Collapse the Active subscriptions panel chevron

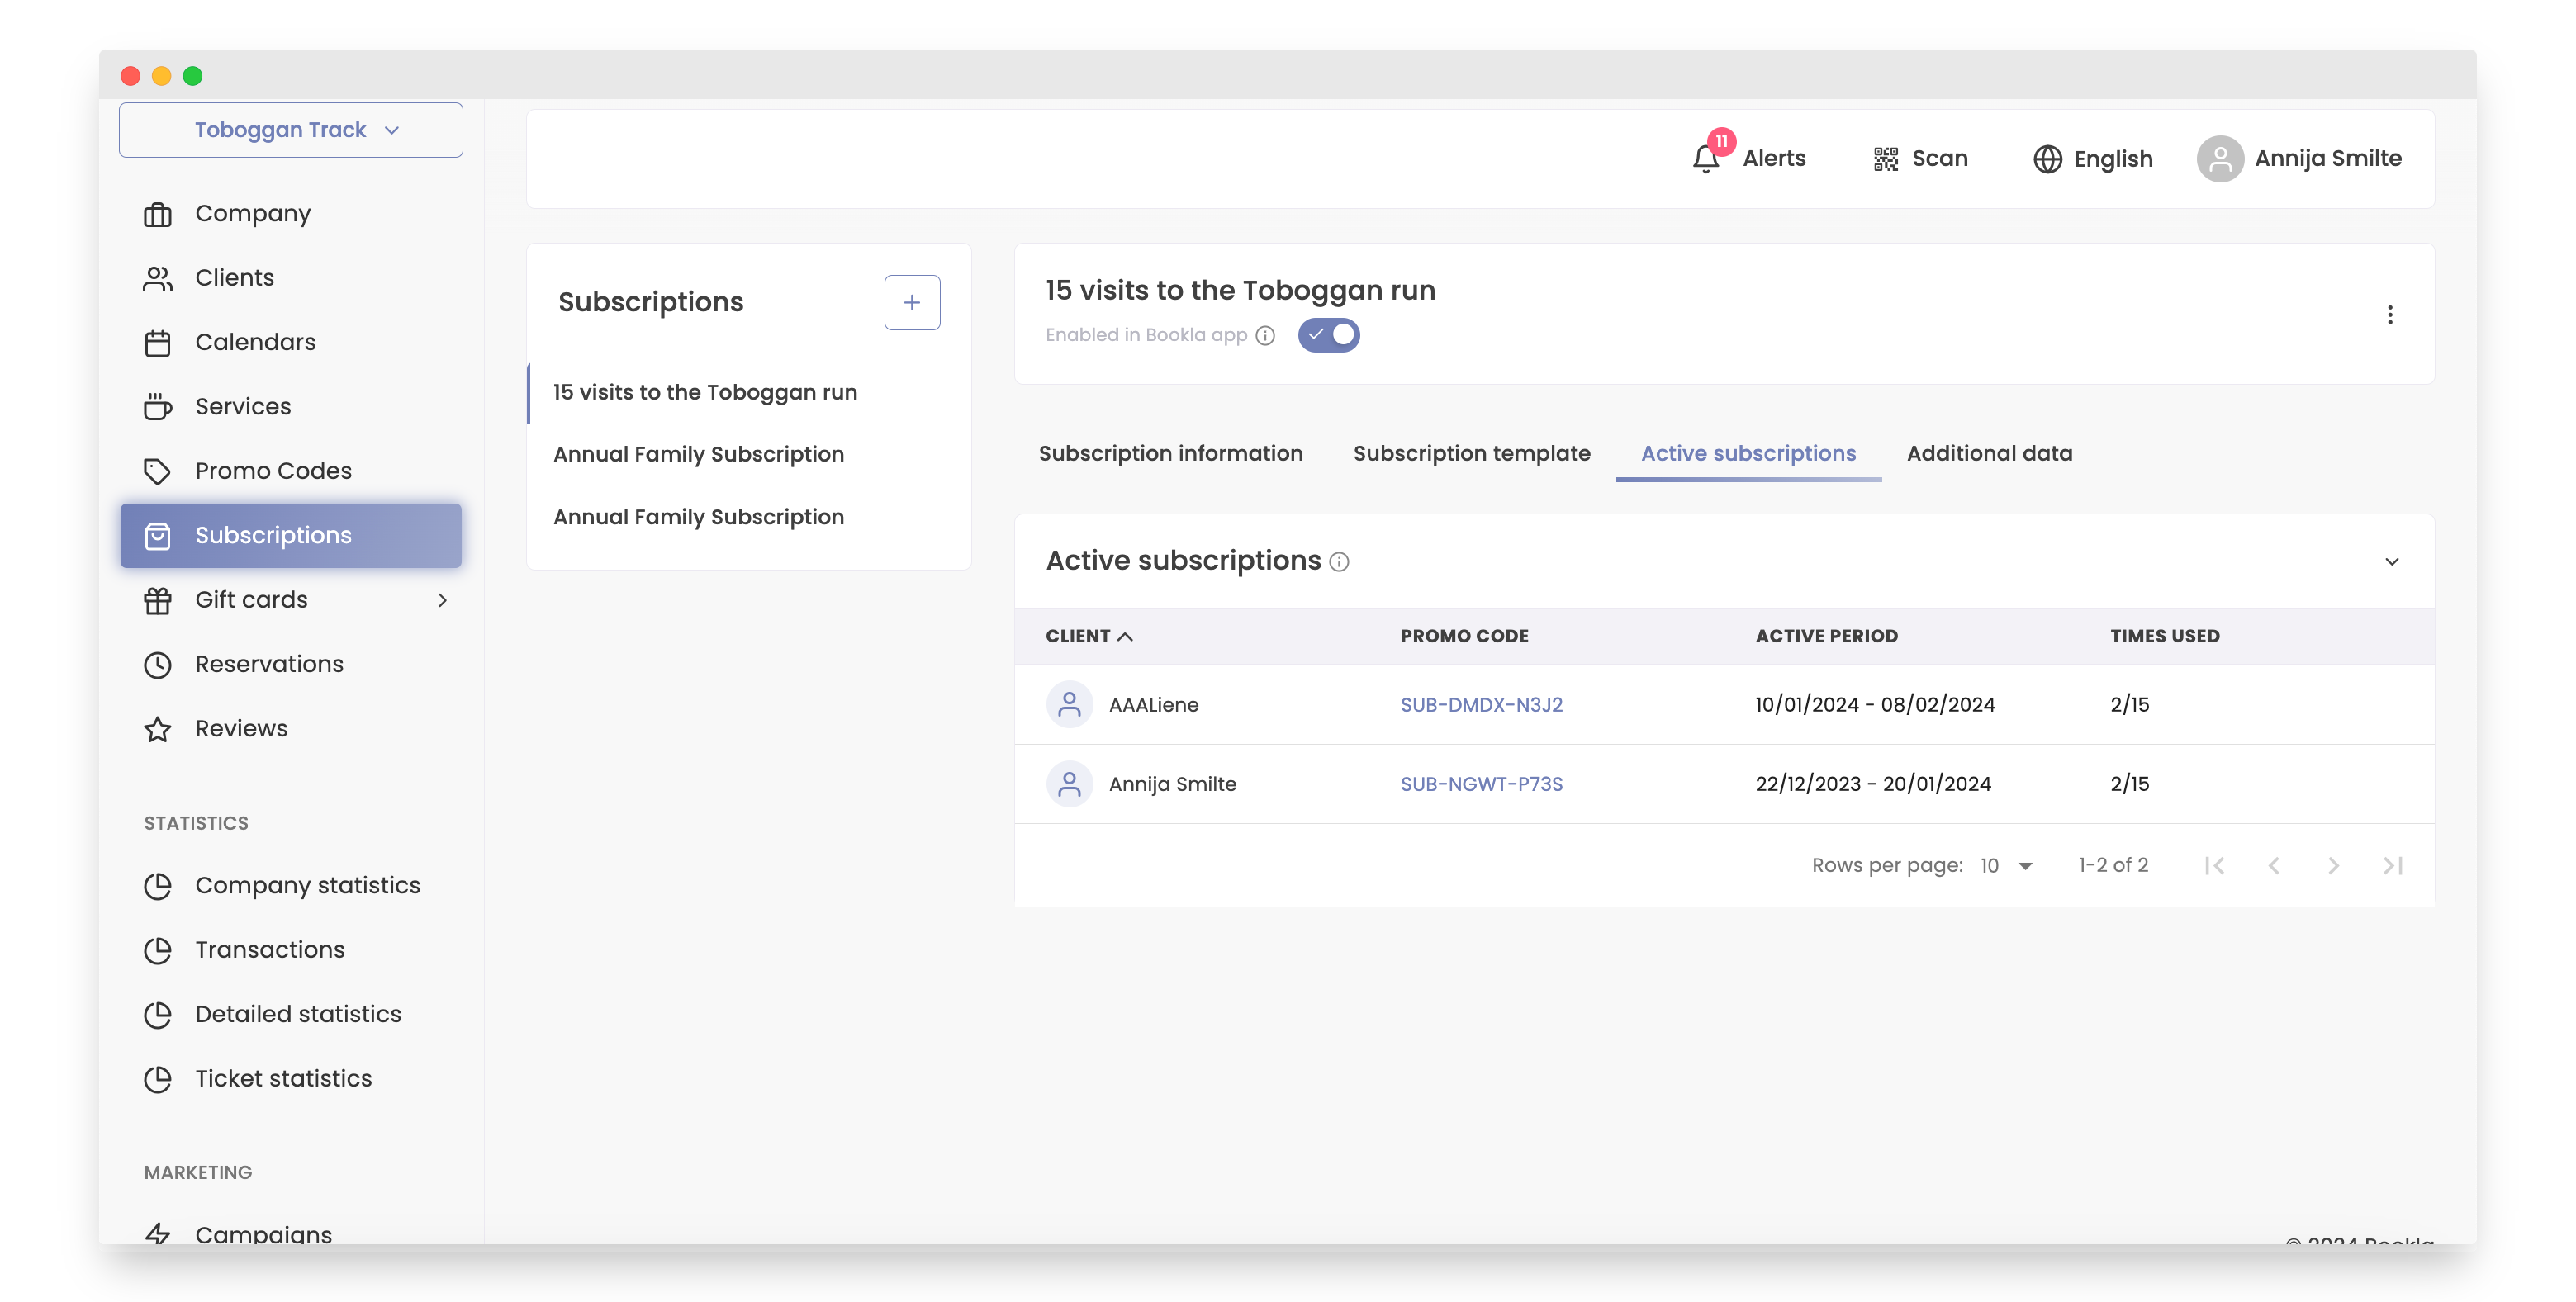click(x=2392, y=561)
